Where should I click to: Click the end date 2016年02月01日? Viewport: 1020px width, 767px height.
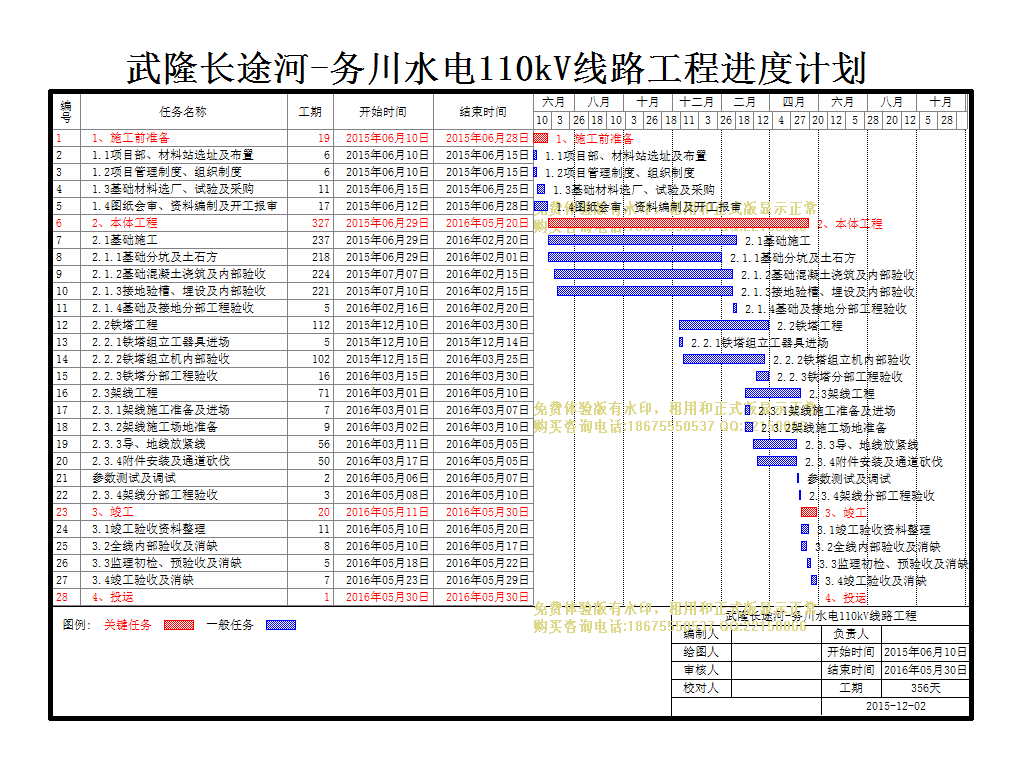click(x=487, y=257)
